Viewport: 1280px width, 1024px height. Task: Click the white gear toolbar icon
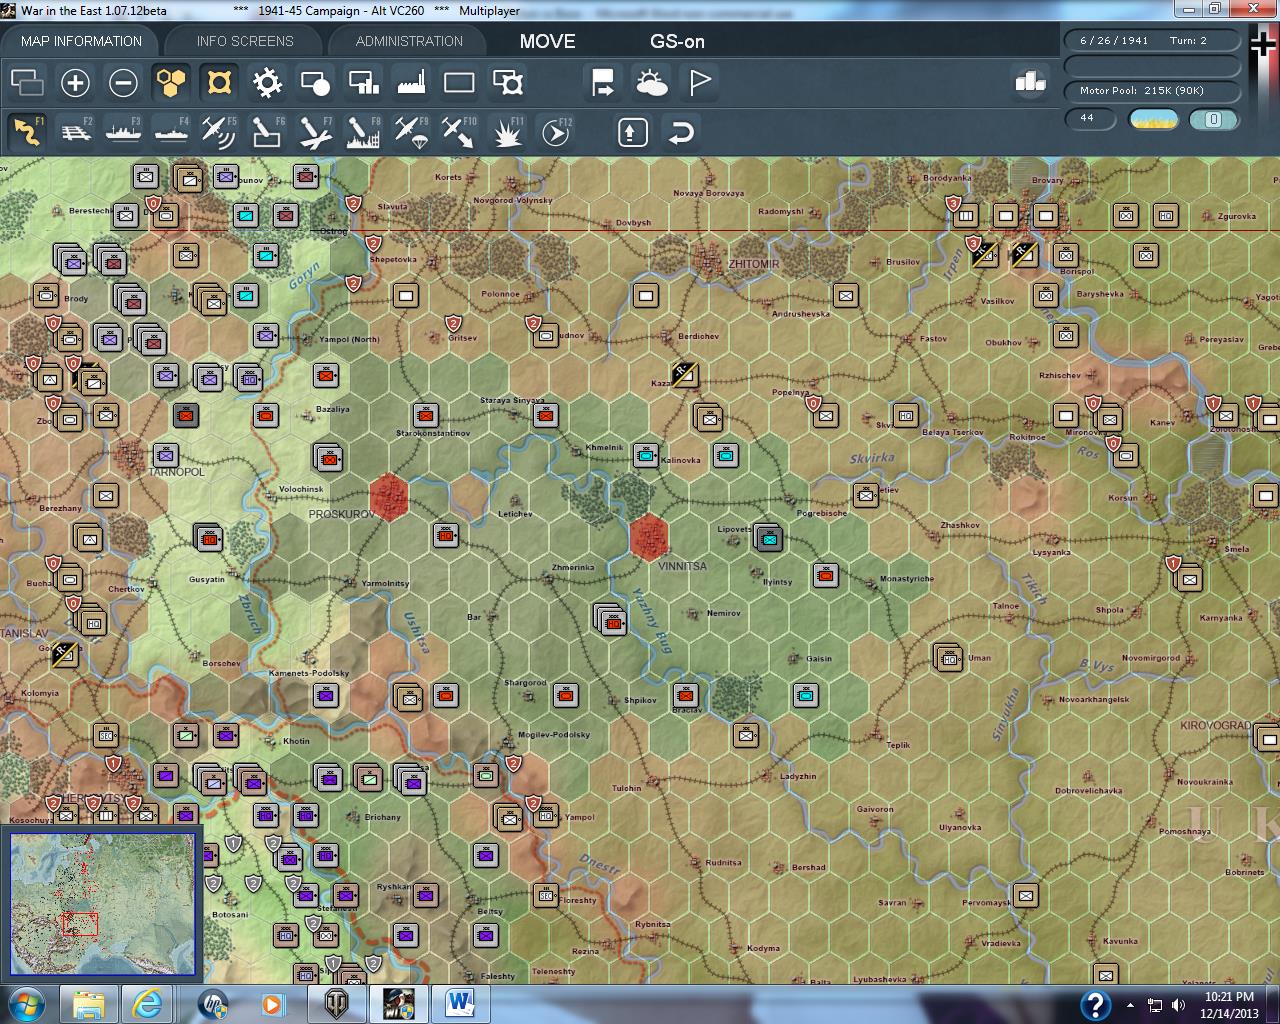point(267,82)
